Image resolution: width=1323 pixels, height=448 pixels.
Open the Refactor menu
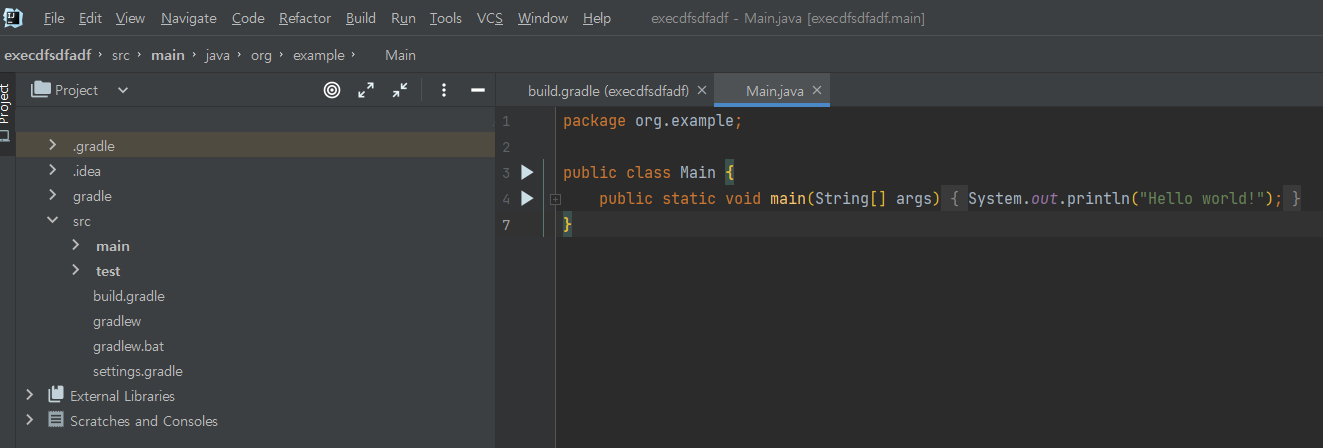pos(305,18)
